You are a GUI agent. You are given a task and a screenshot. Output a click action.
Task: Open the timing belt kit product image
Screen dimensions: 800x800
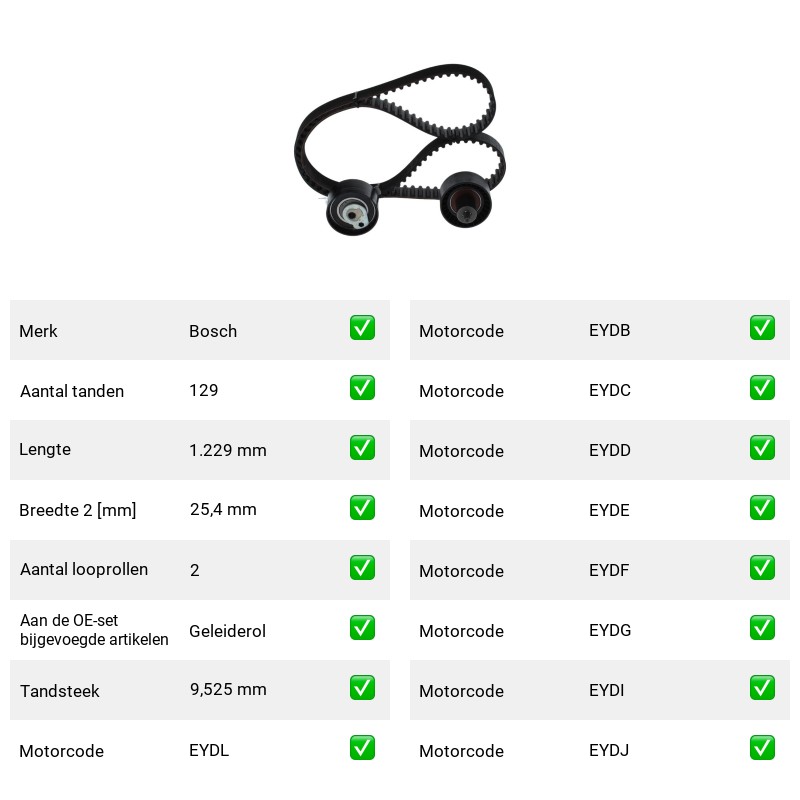400,149
